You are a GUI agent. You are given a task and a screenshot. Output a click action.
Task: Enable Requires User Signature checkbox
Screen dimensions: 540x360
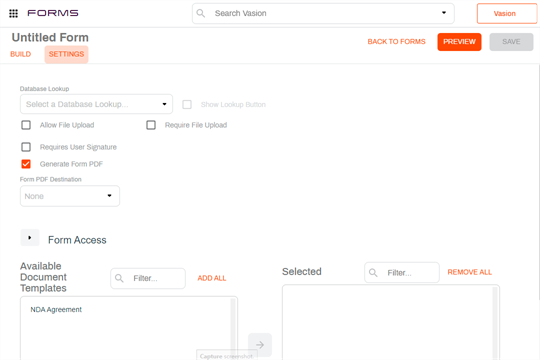pos(26,147)
